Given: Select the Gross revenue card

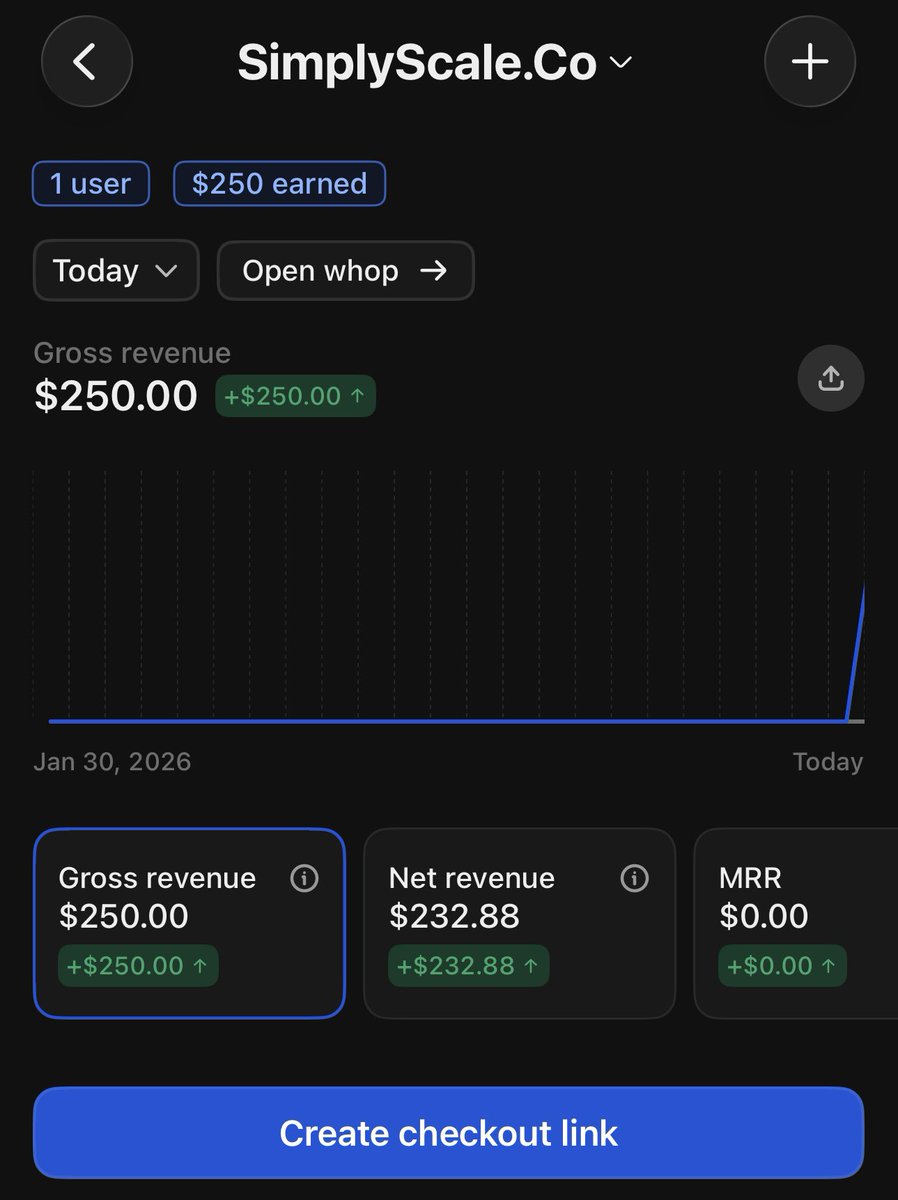Looking at the screenshot, I should 189,923.
